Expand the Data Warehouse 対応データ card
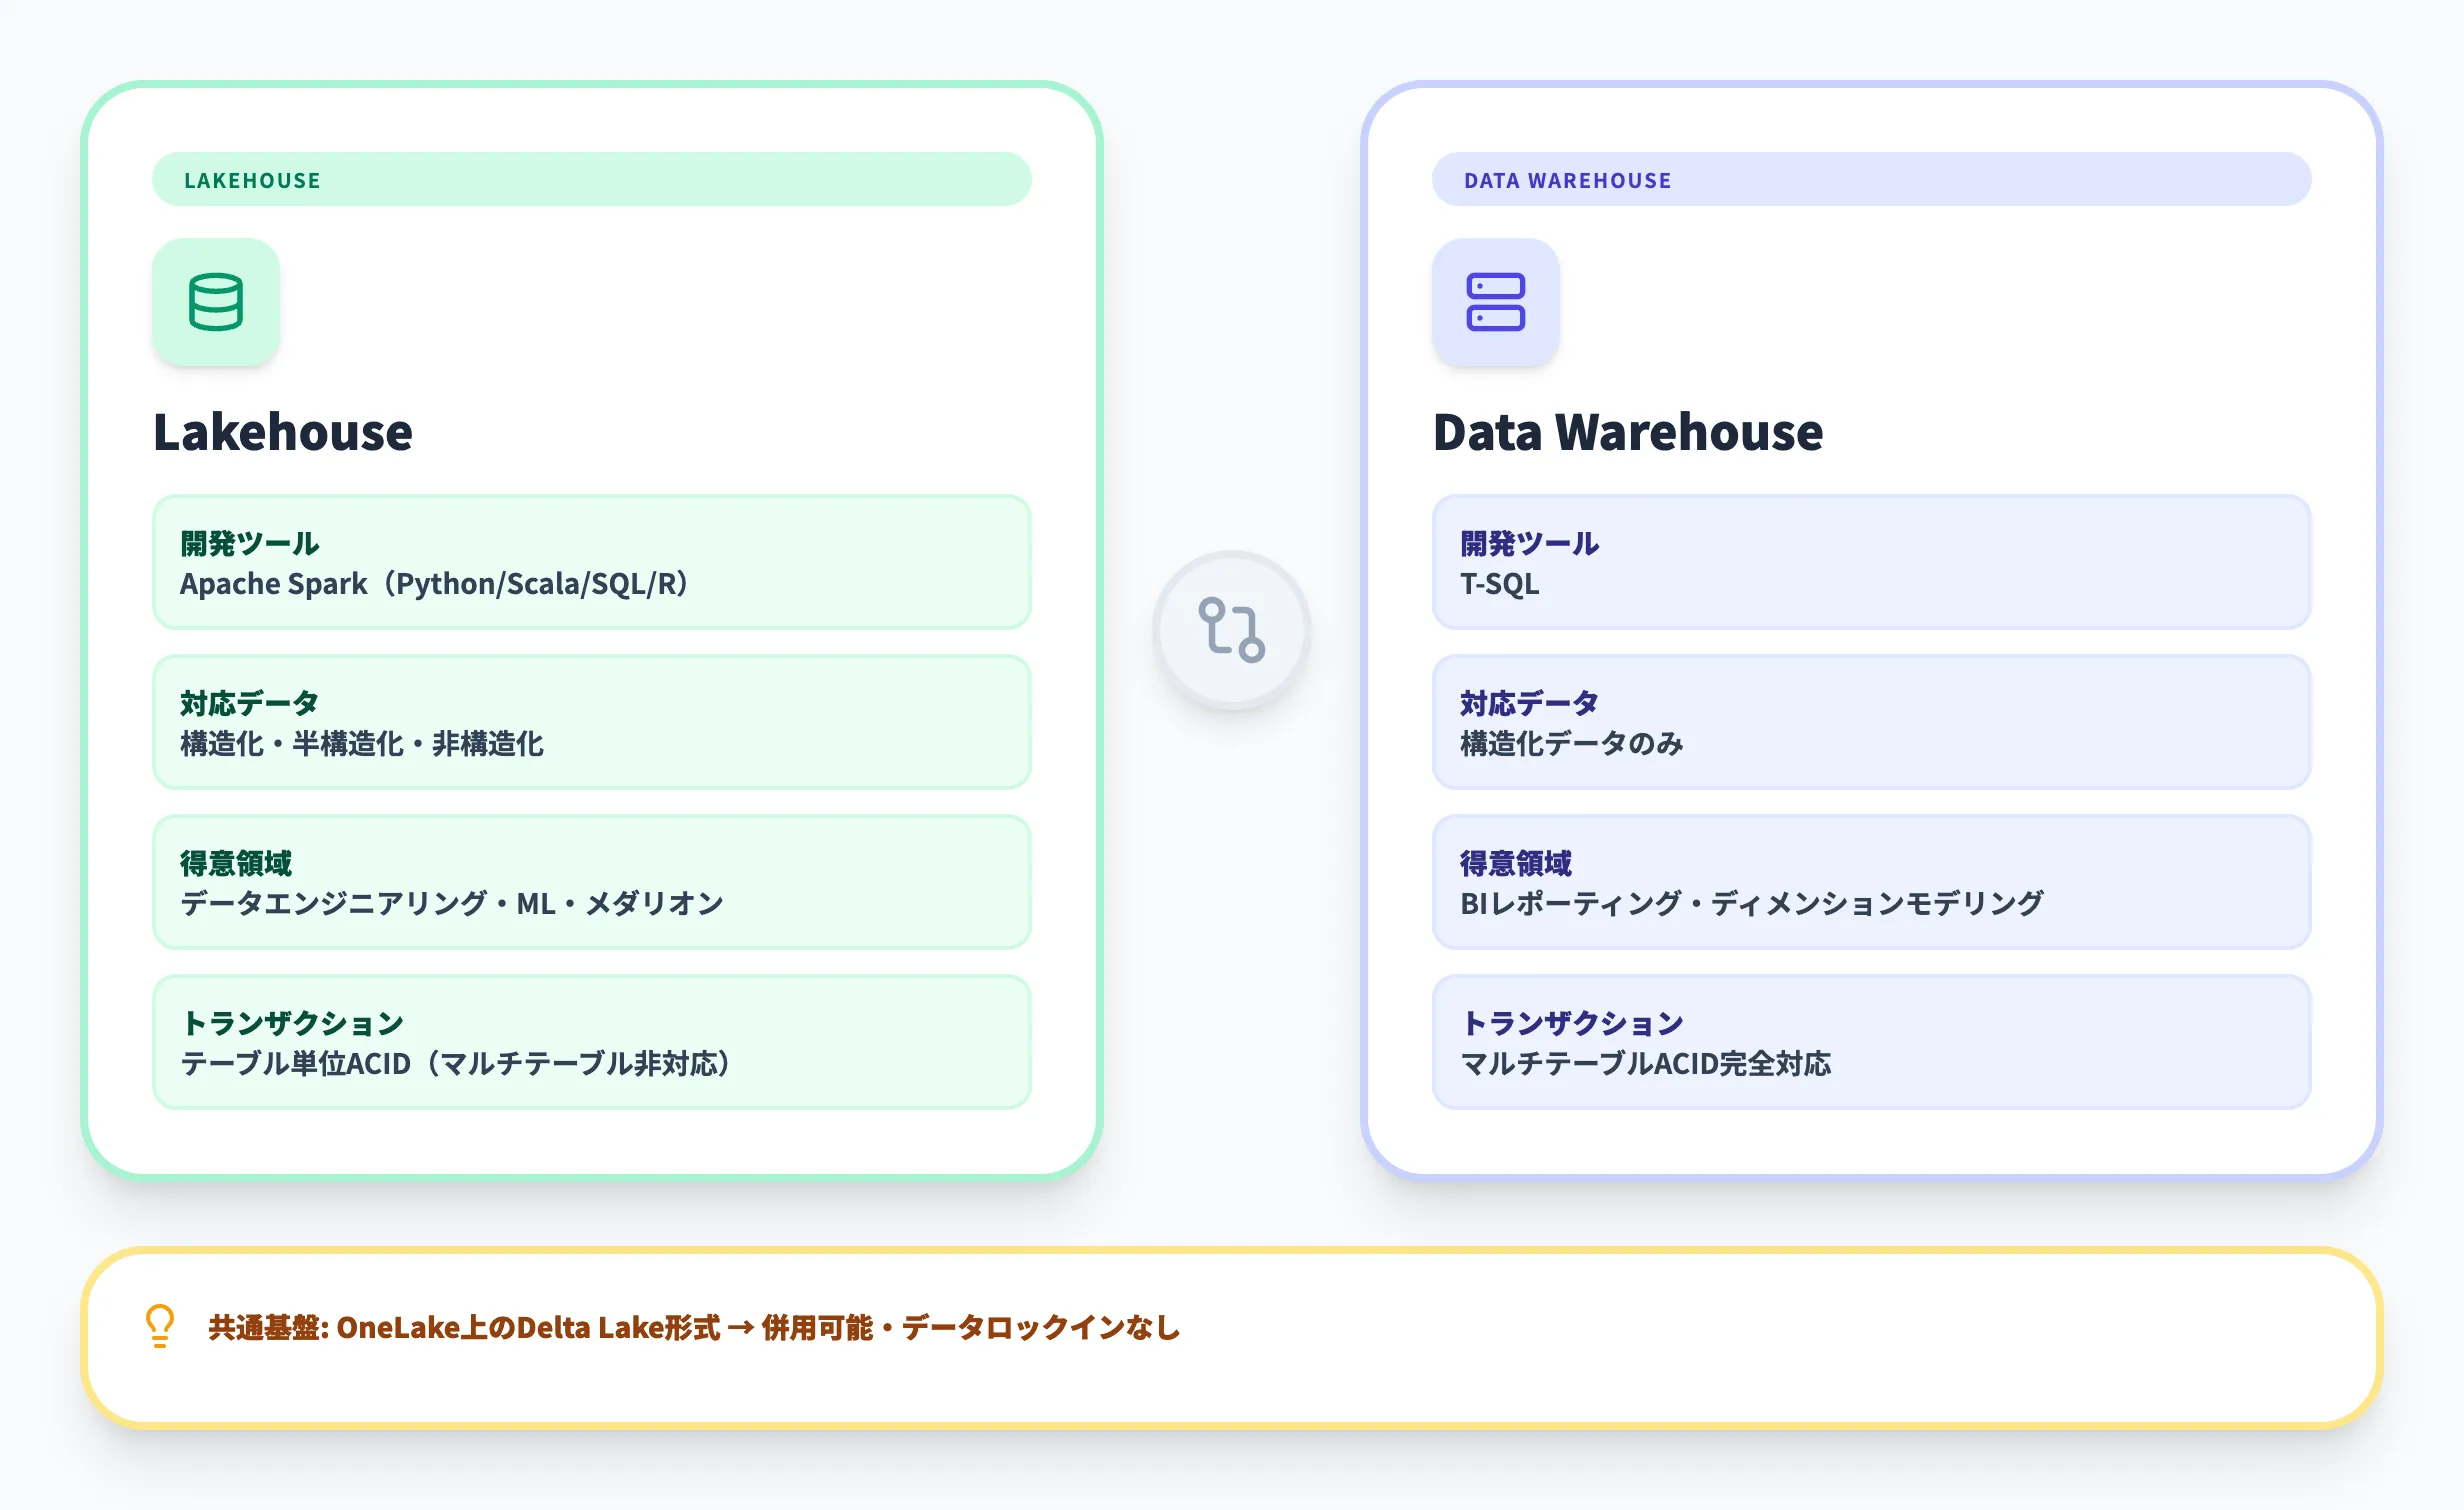The width and height of the screenshot is (2464, 1510). (1870, 722)
